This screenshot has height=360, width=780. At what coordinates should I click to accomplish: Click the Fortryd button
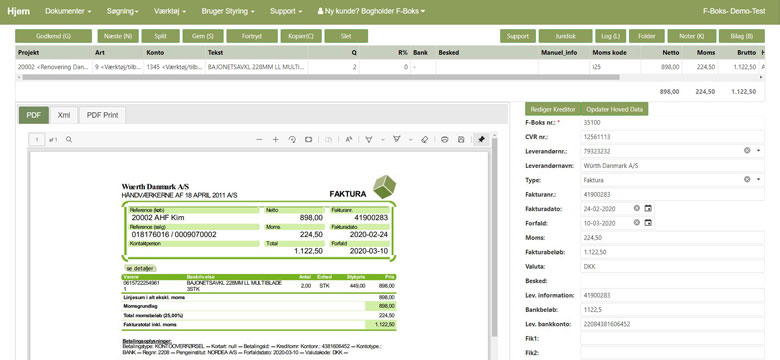coord(252,36)
